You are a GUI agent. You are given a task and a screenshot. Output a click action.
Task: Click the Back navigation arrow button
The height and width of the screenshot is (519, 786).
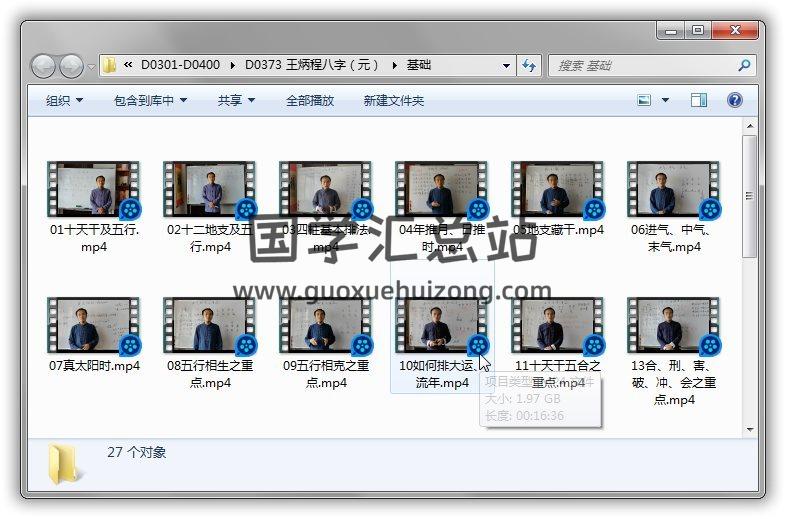pos(43,66)
